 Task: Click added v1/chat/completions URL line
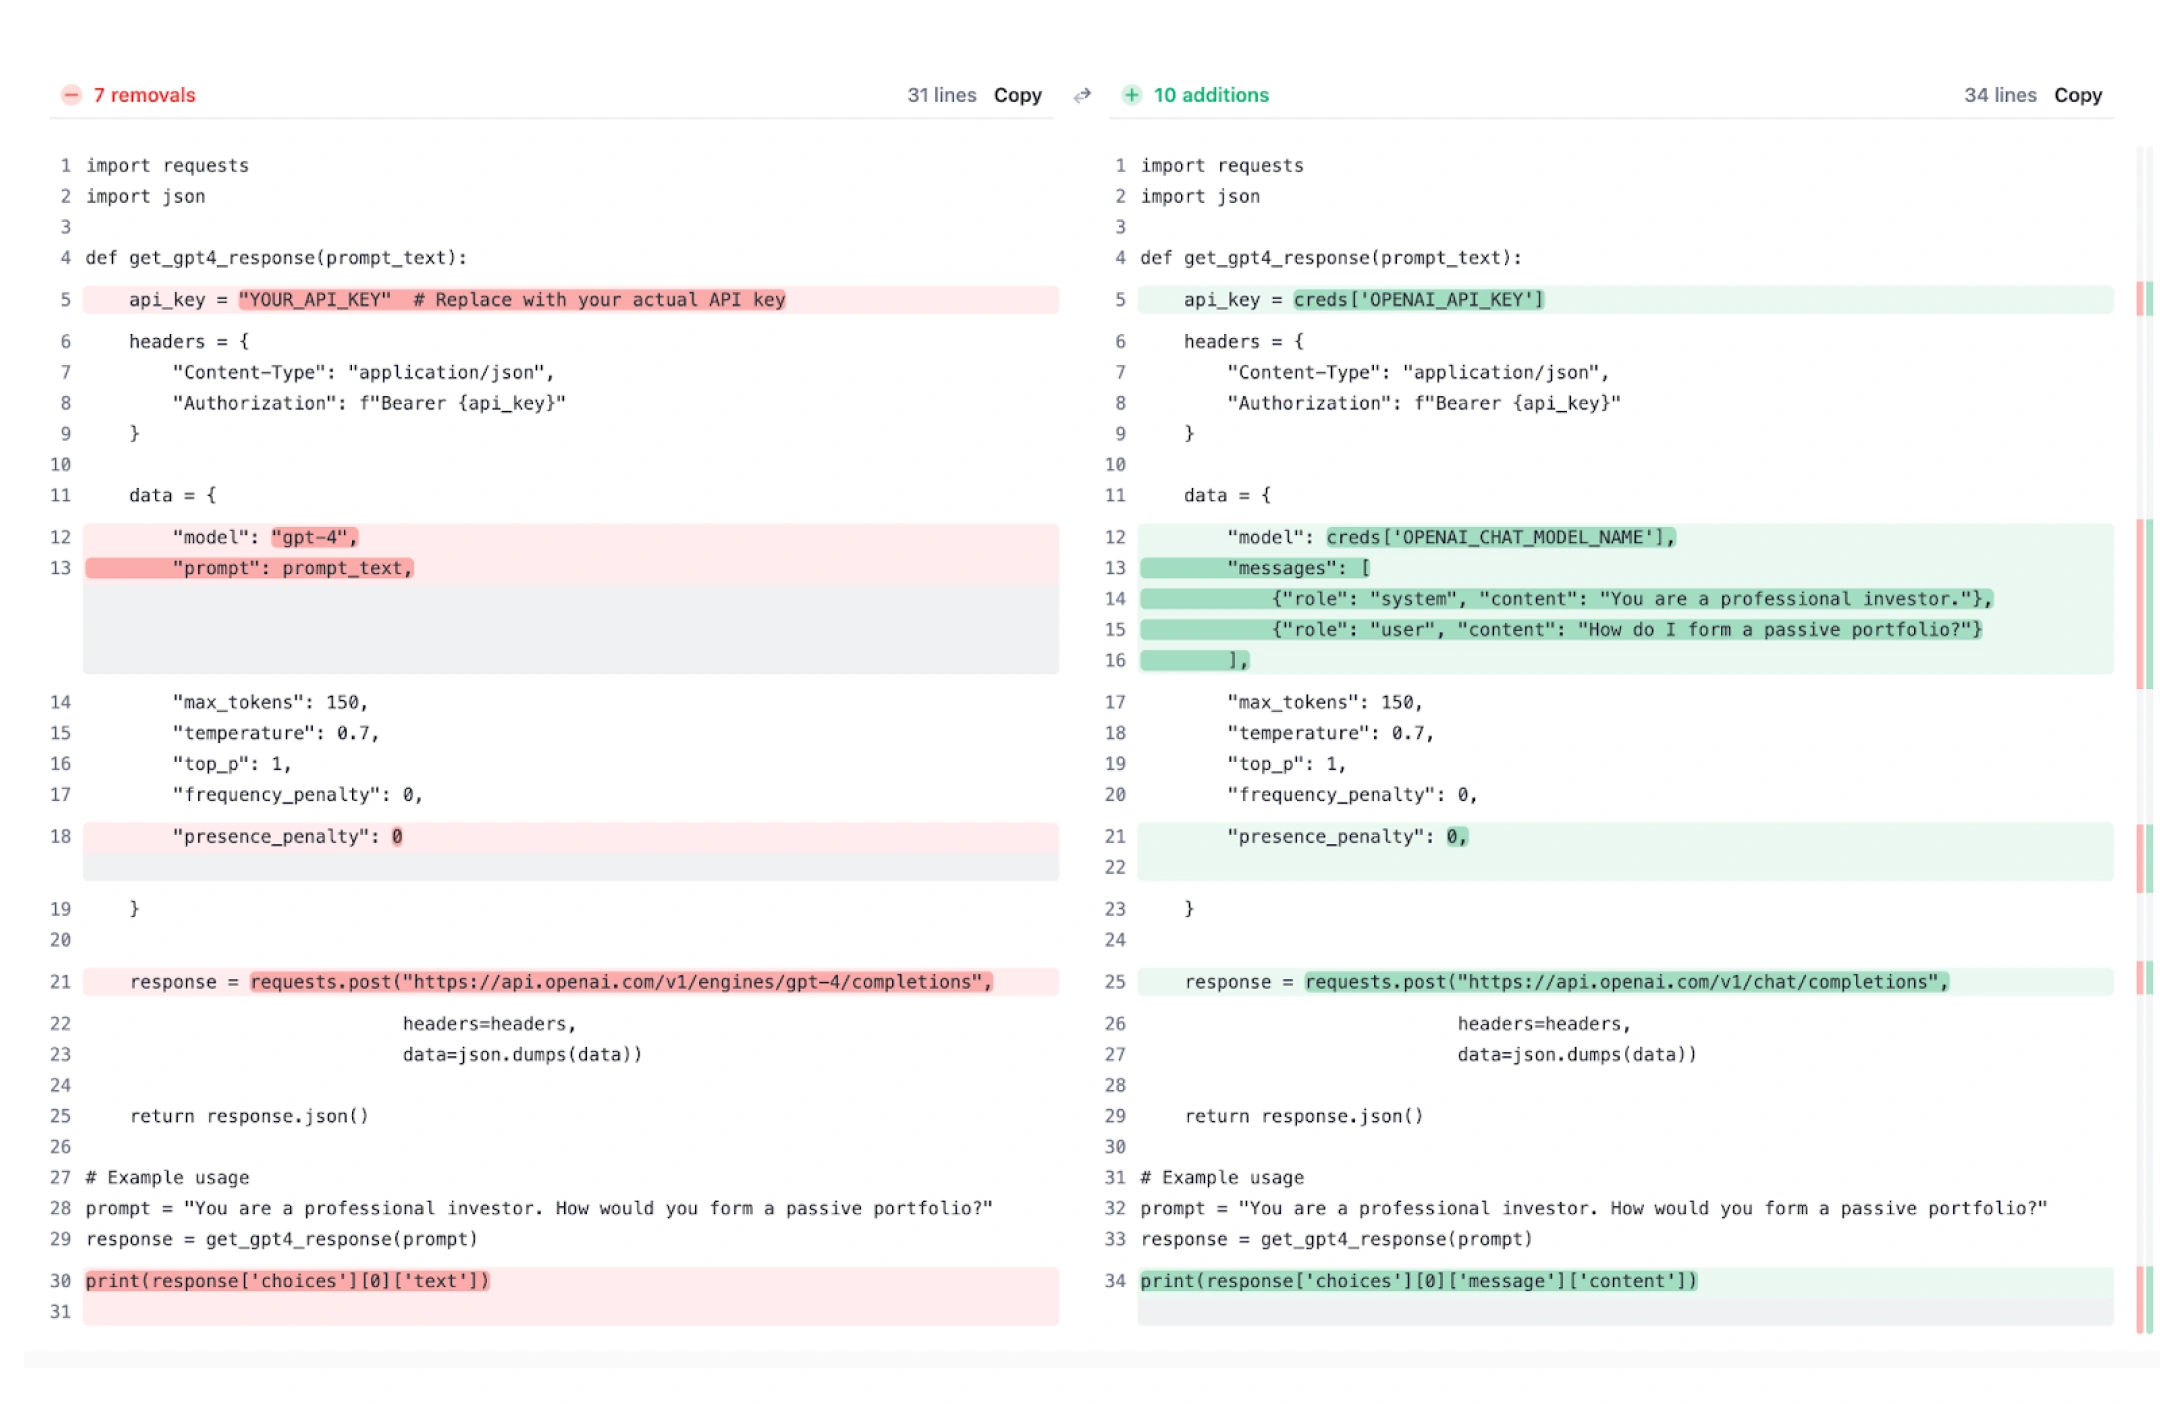[x=1626, y=982]
